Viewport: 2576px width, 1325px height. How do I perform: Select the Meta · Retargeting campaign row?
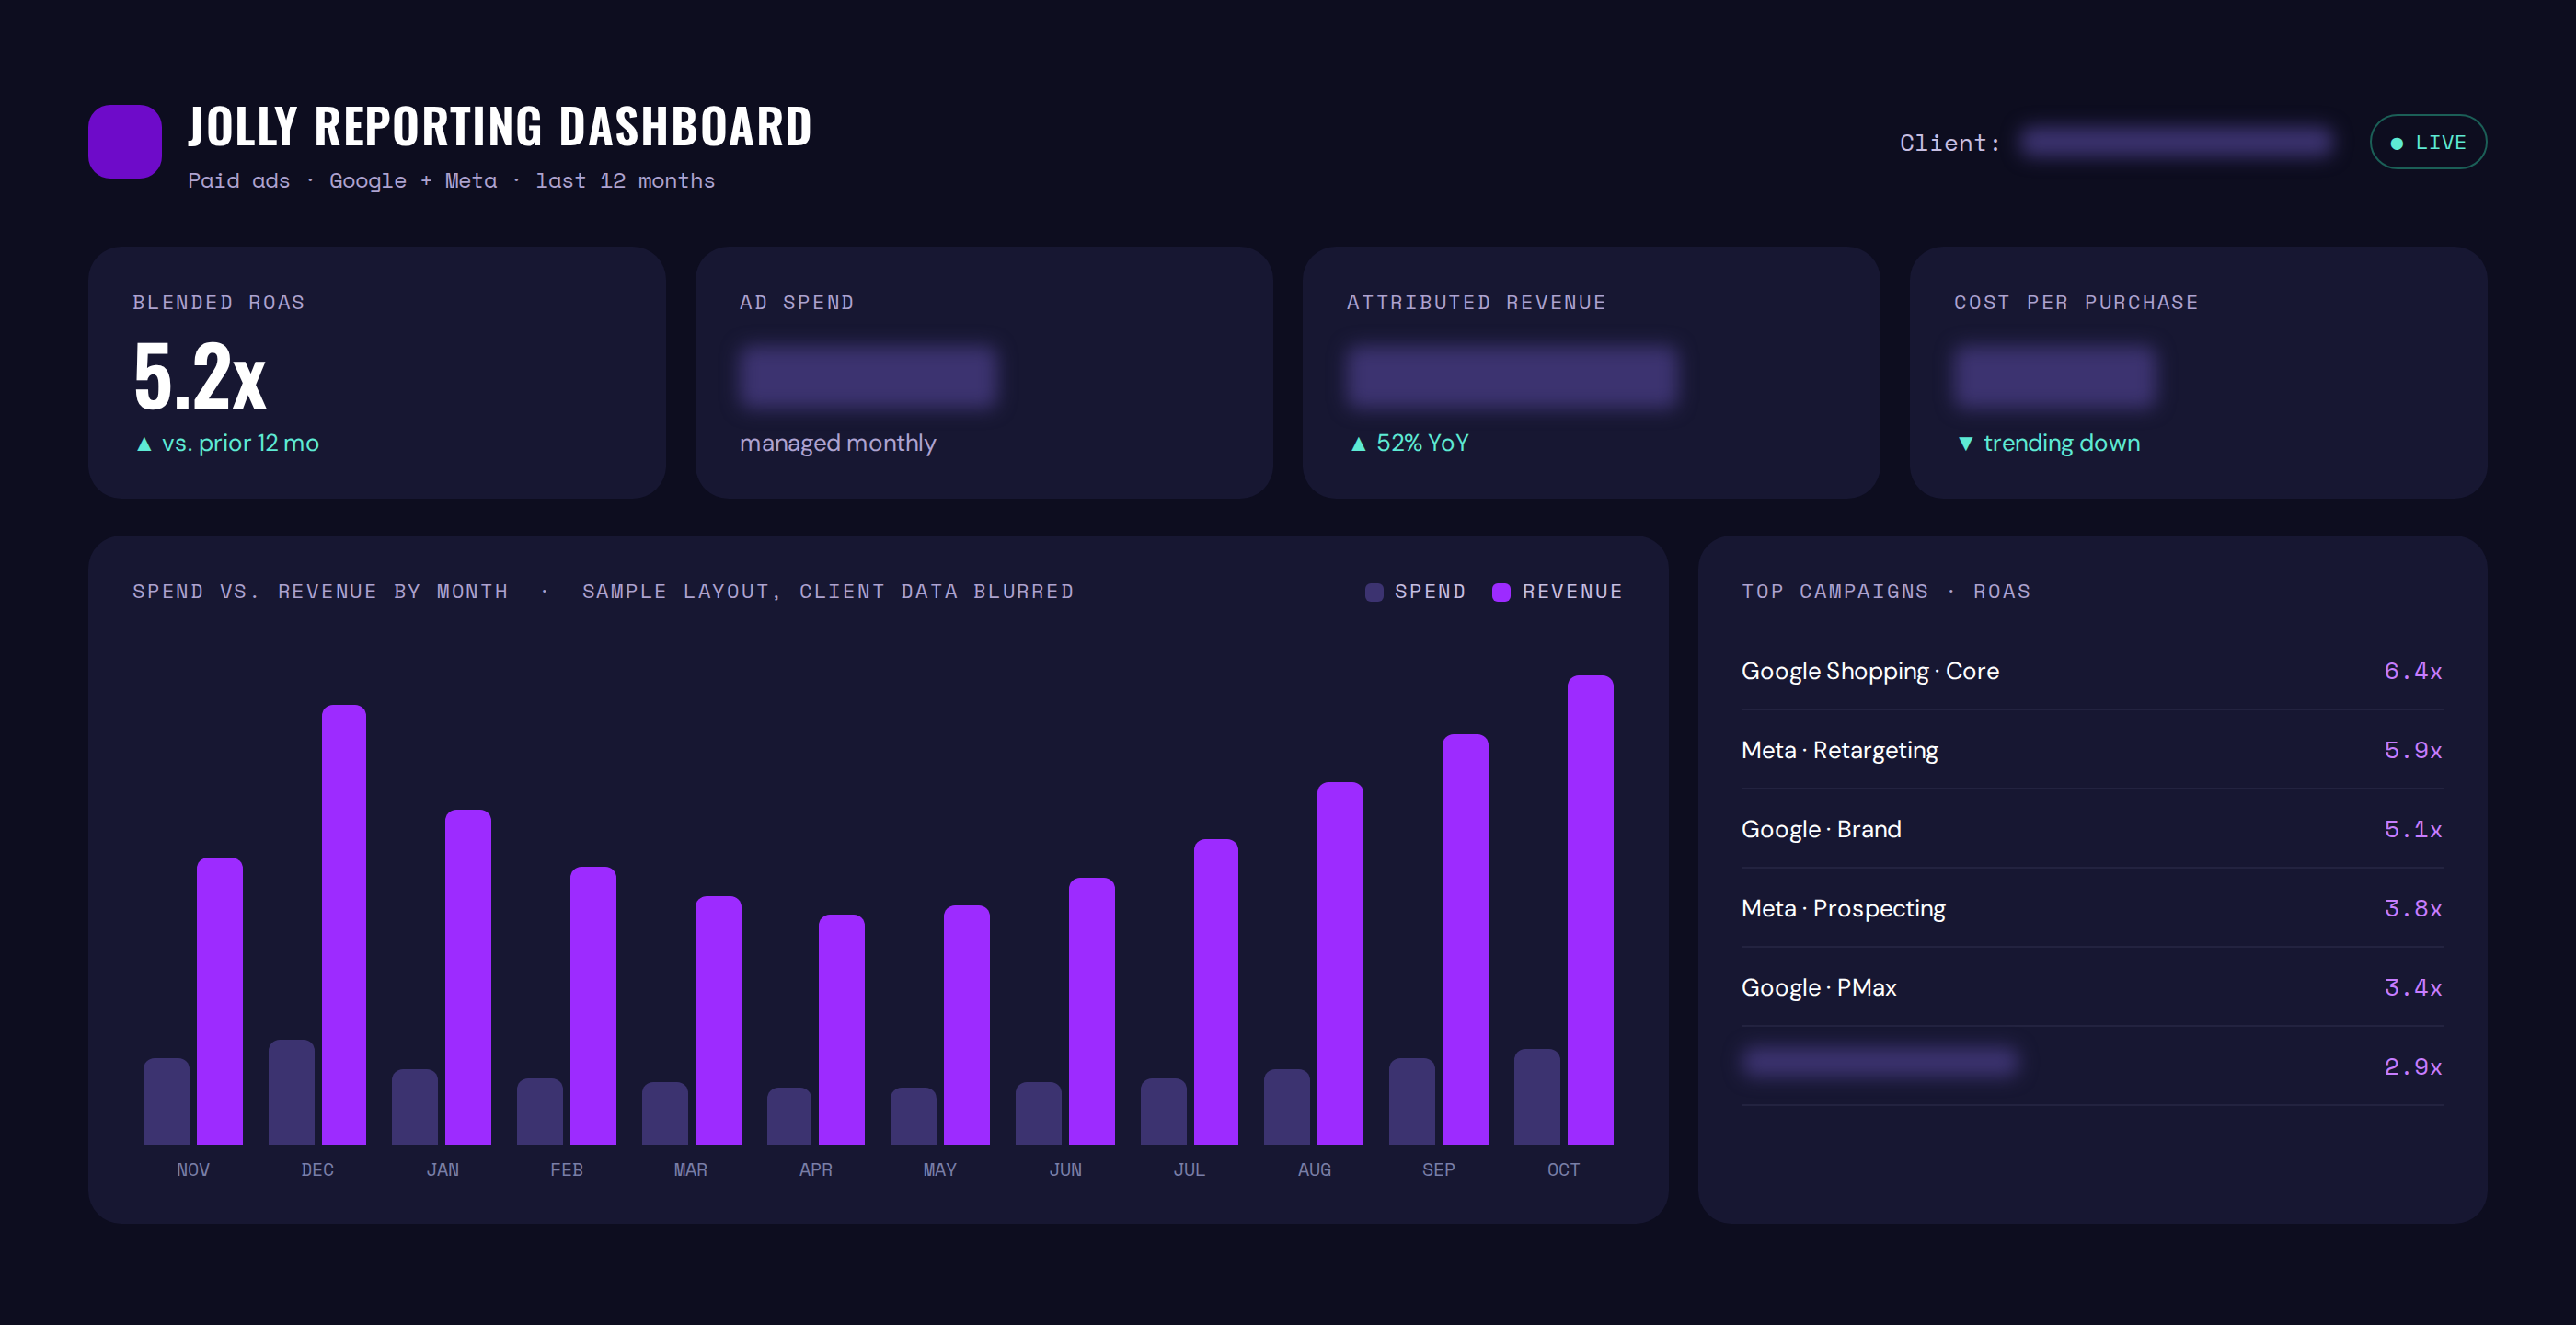tap(2092, 750)
